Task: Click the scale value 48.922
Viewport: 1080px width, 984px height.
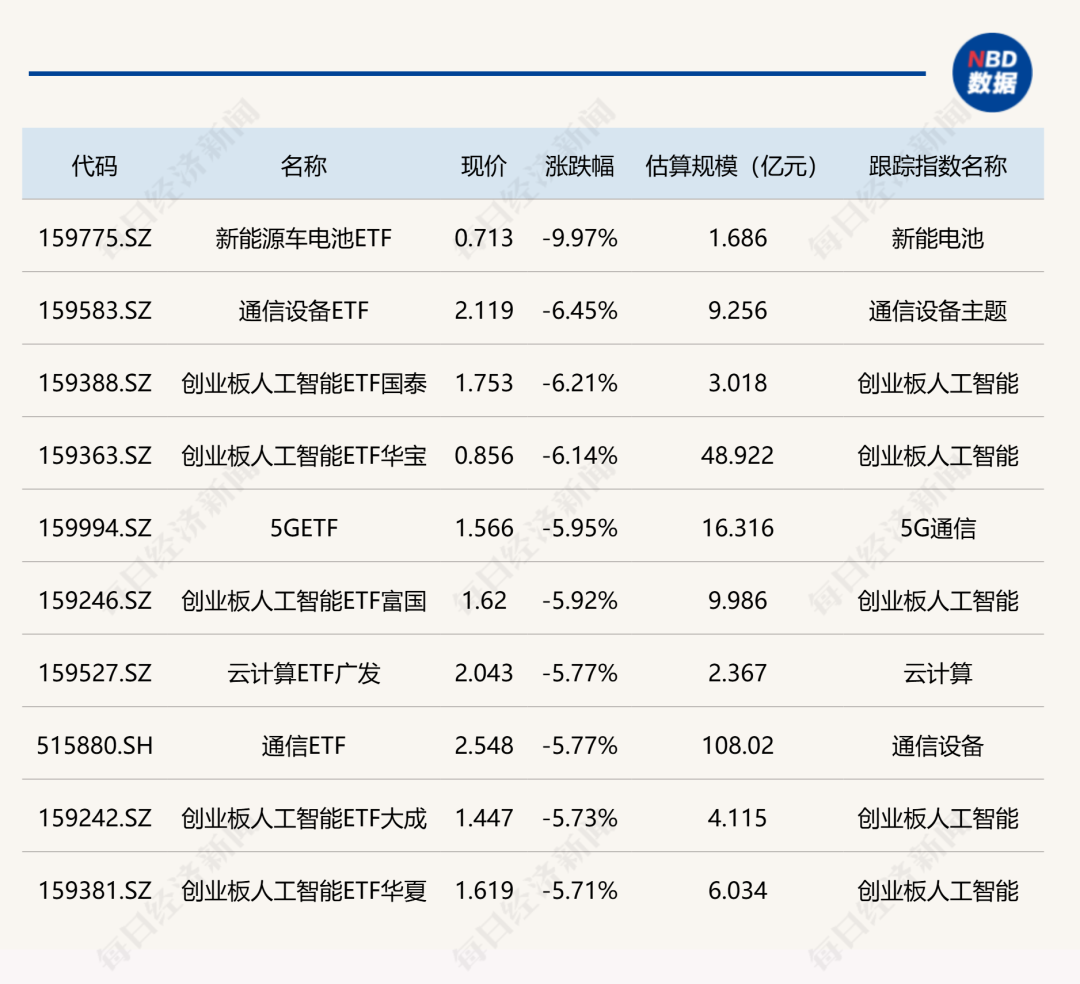Action: click(x=738, y=456)
